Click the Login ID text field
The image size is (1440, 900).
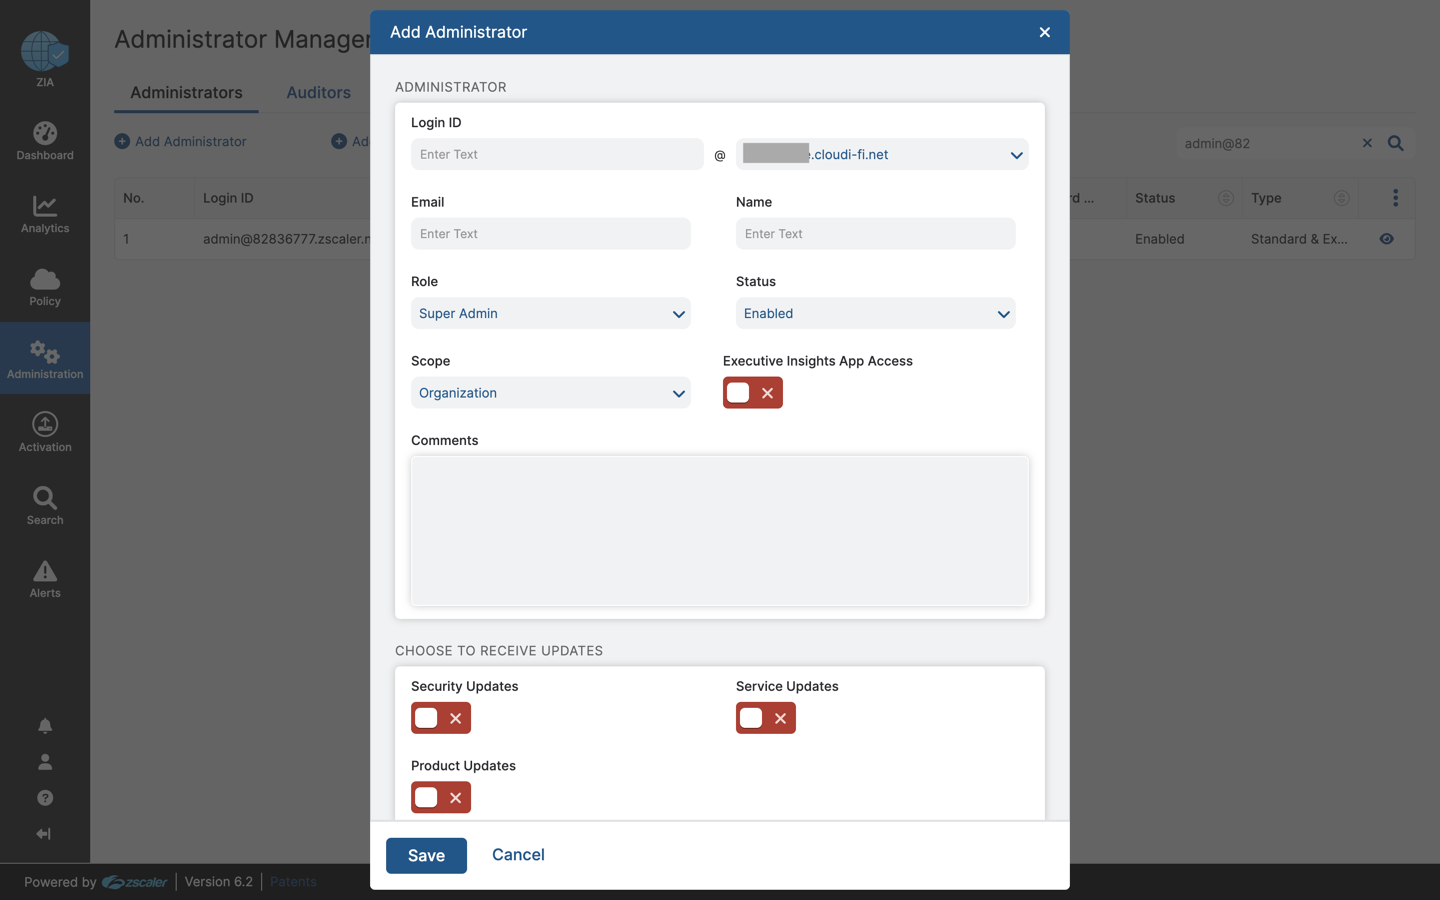click(556, 154)
